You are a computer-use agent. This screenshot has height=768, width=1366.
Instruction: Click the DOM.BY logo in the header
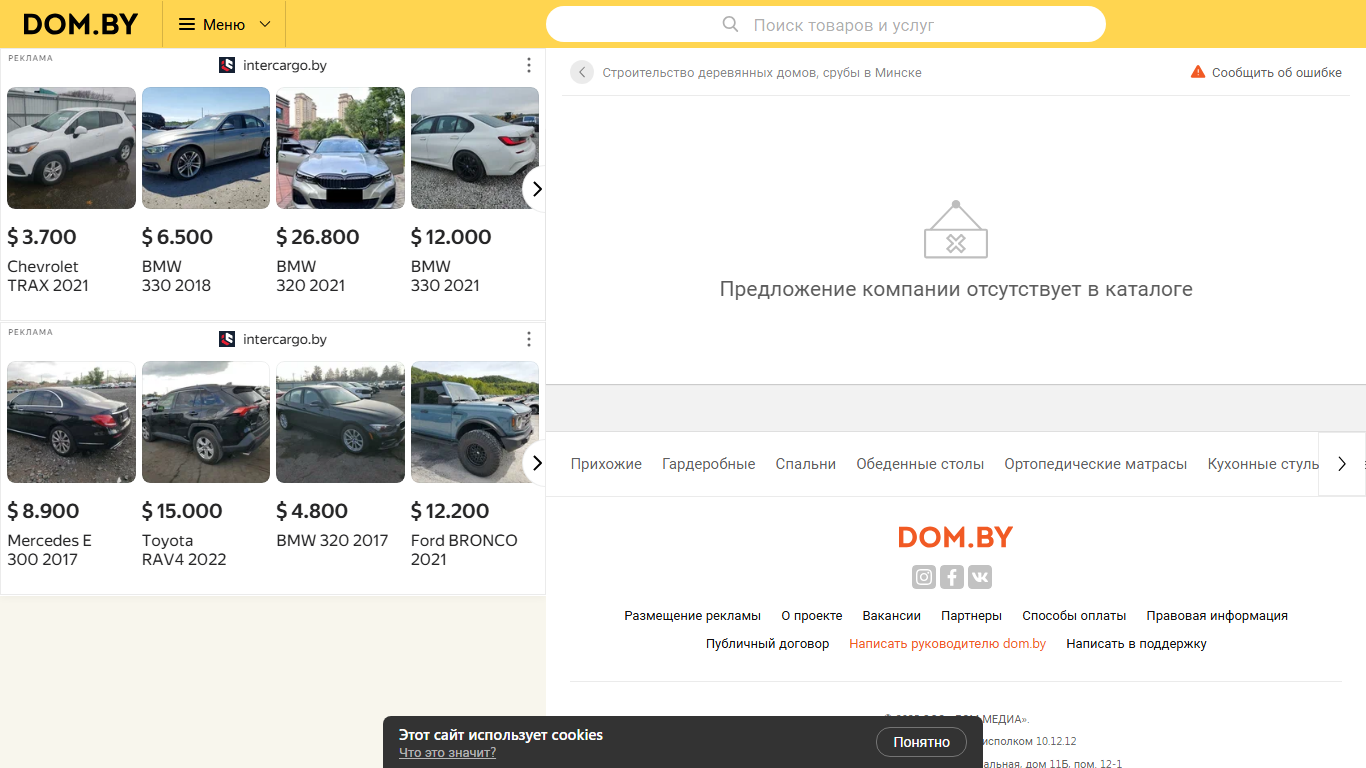tap(80, 24)
